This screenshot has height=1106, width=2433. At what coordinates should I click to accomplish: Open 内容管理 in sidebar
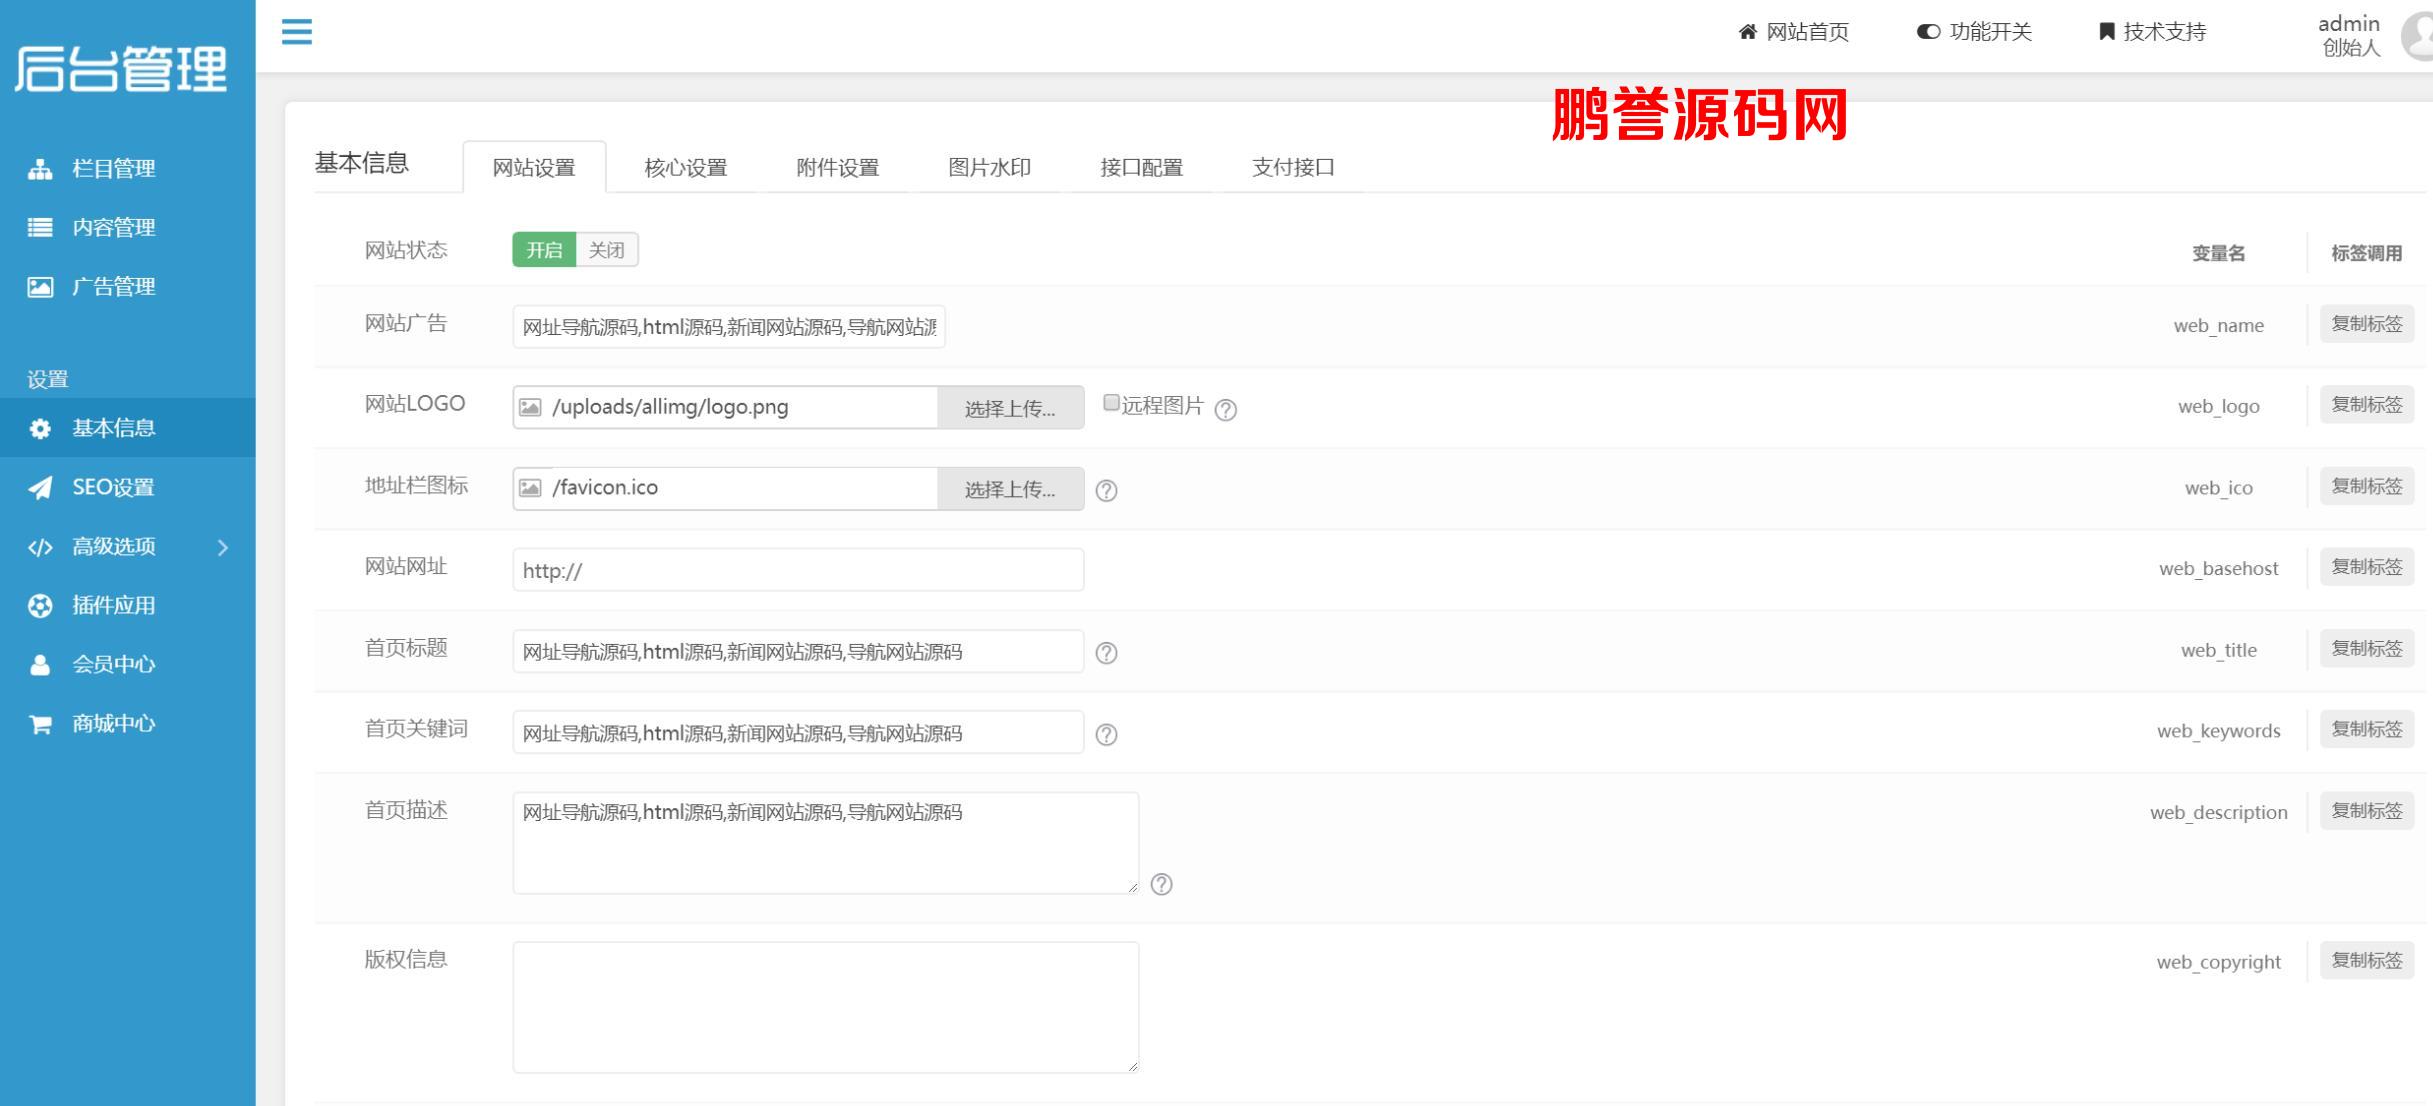[x=128, y=228]
